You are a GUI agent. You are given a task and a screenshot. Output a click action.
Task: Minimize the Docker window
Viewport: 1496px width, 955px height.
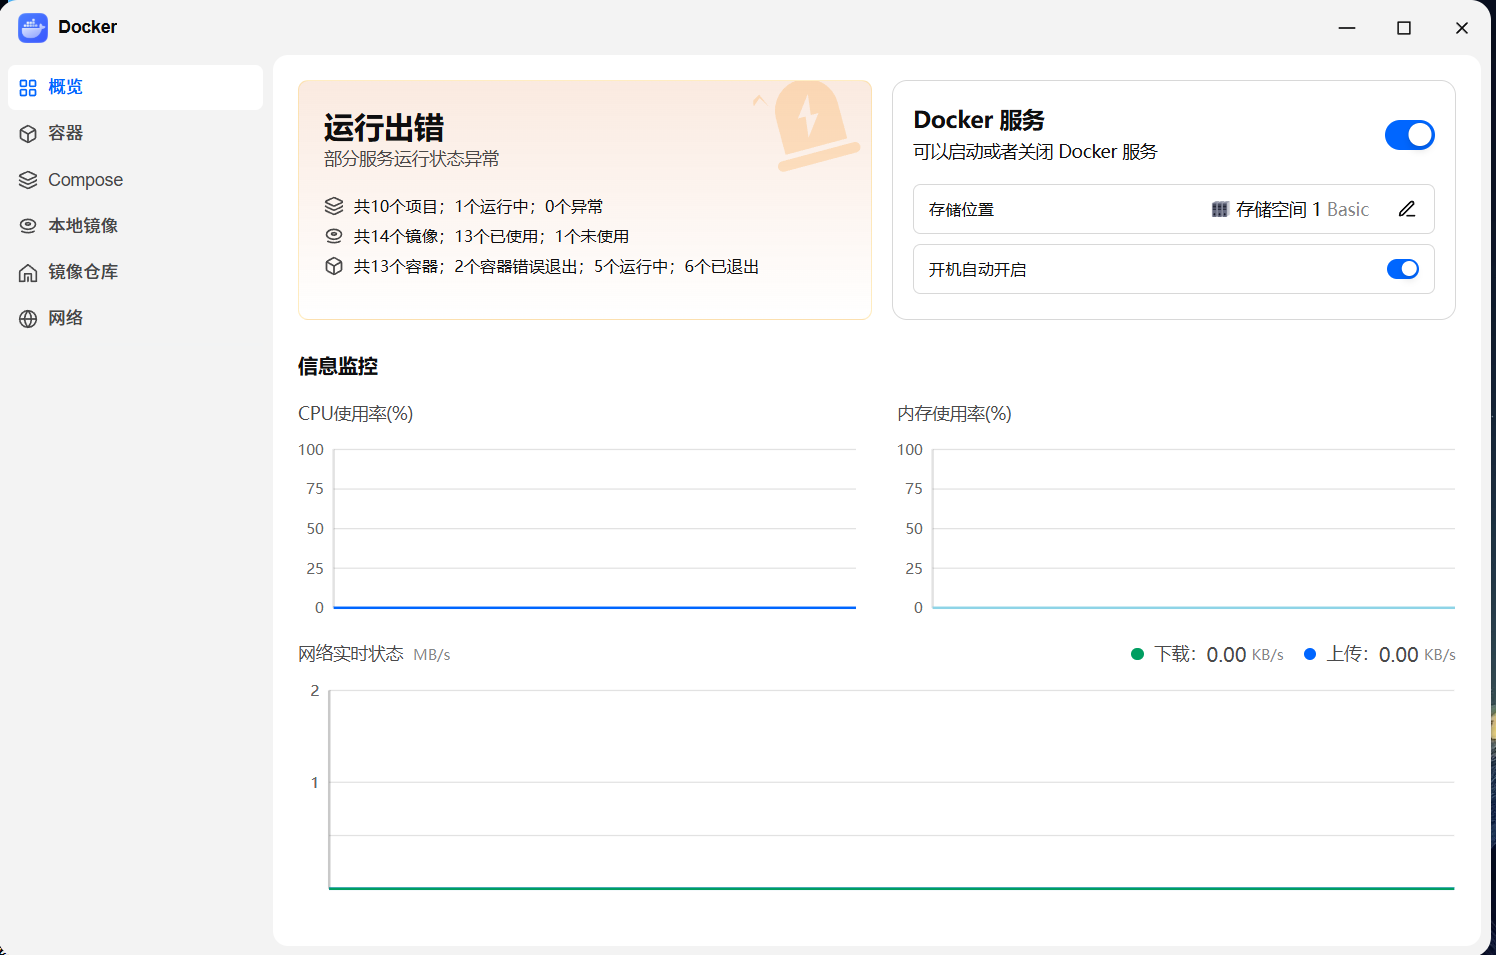(1347, 28)
